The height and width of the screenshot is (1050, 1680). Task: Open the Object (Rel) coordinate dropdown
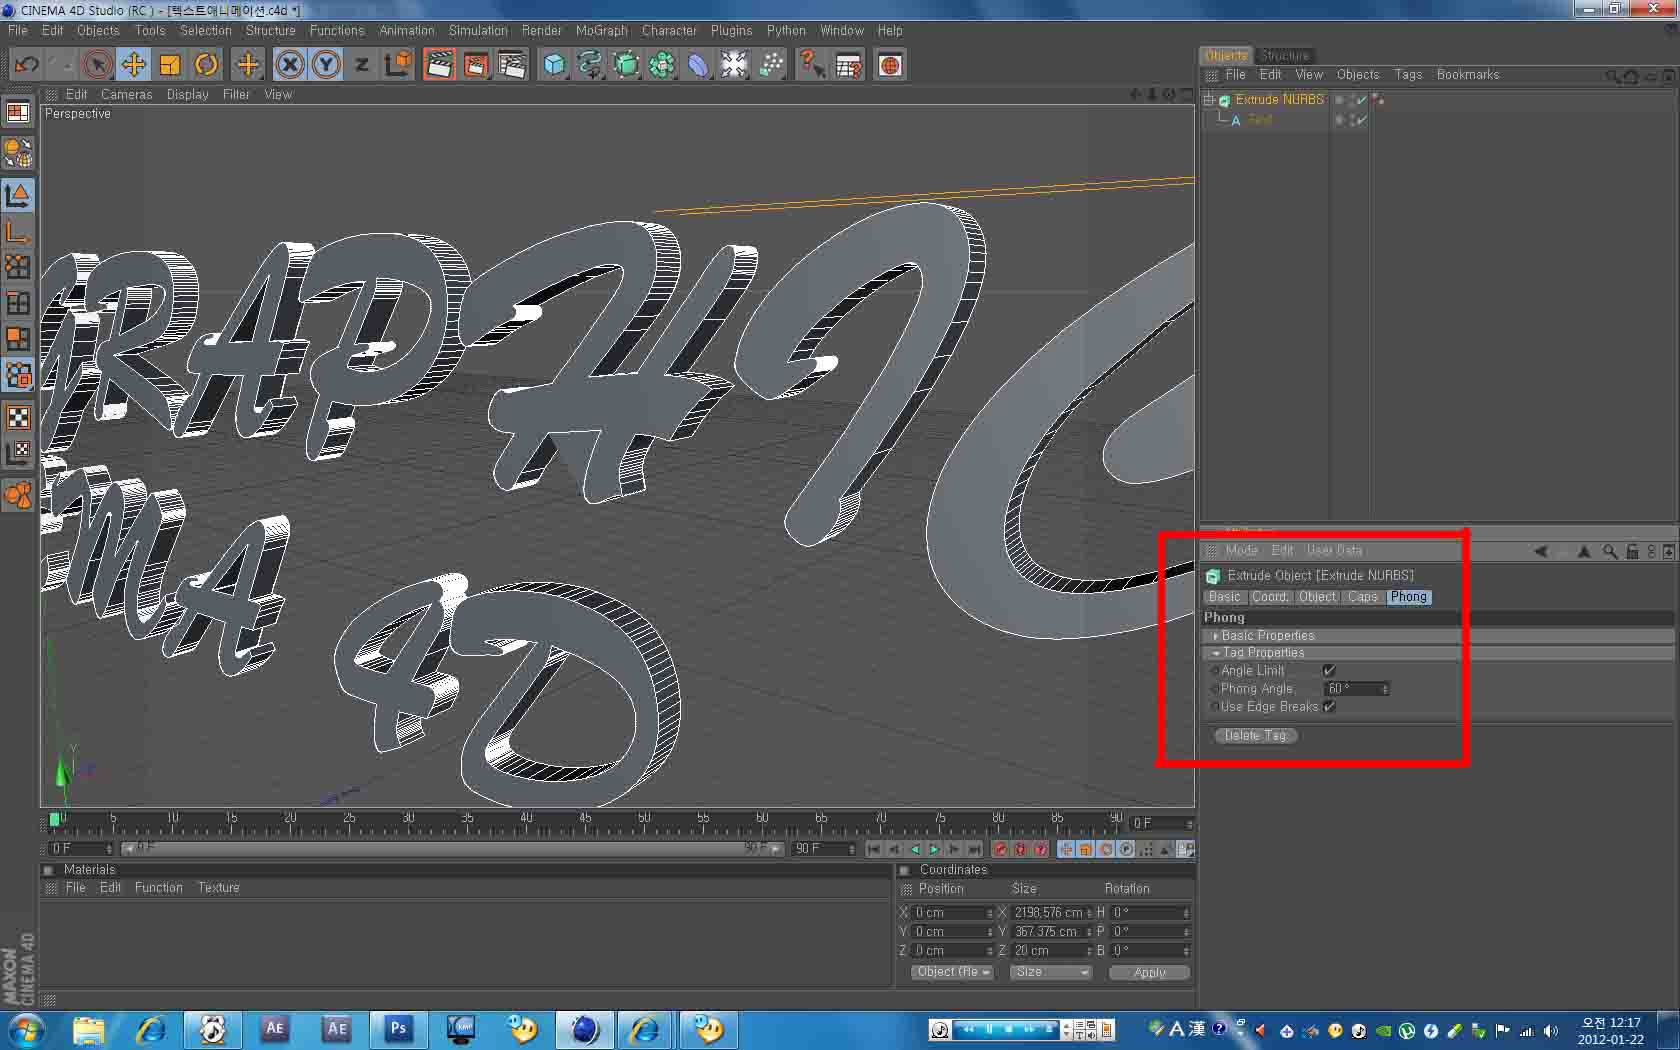952,973
